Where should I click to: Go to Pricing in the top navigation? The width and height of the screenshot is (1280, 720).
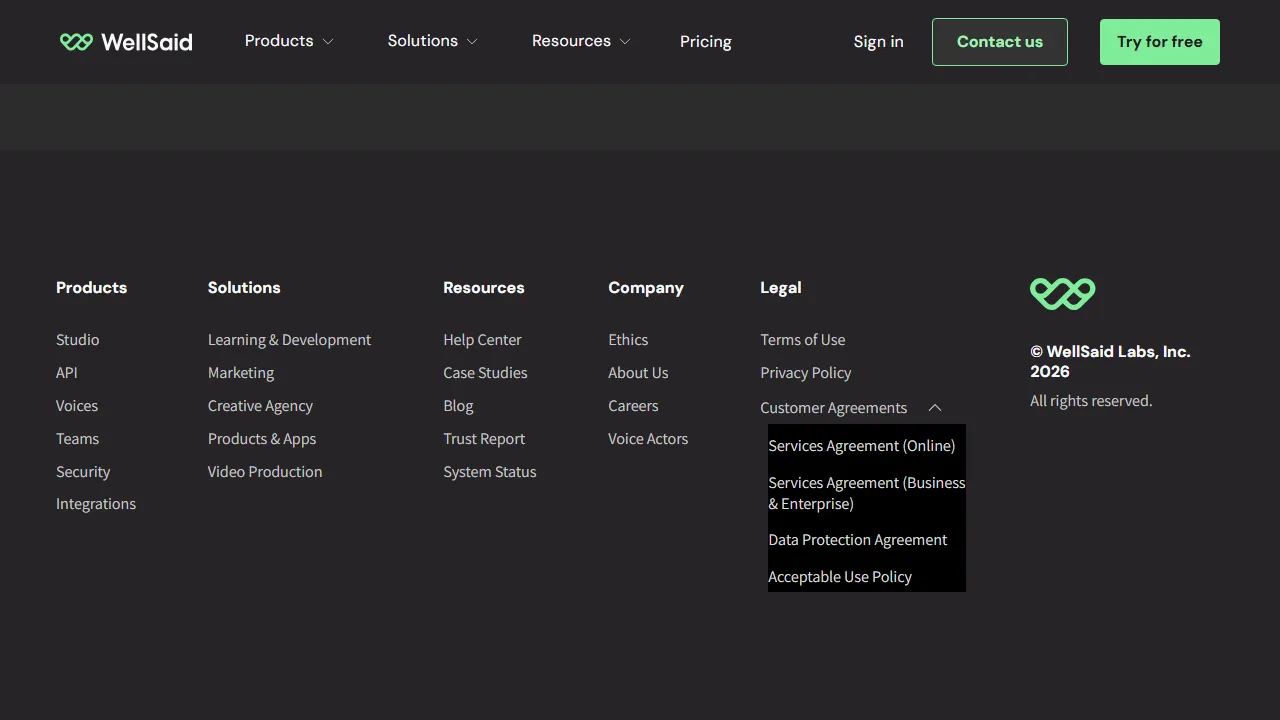point(706,42)
